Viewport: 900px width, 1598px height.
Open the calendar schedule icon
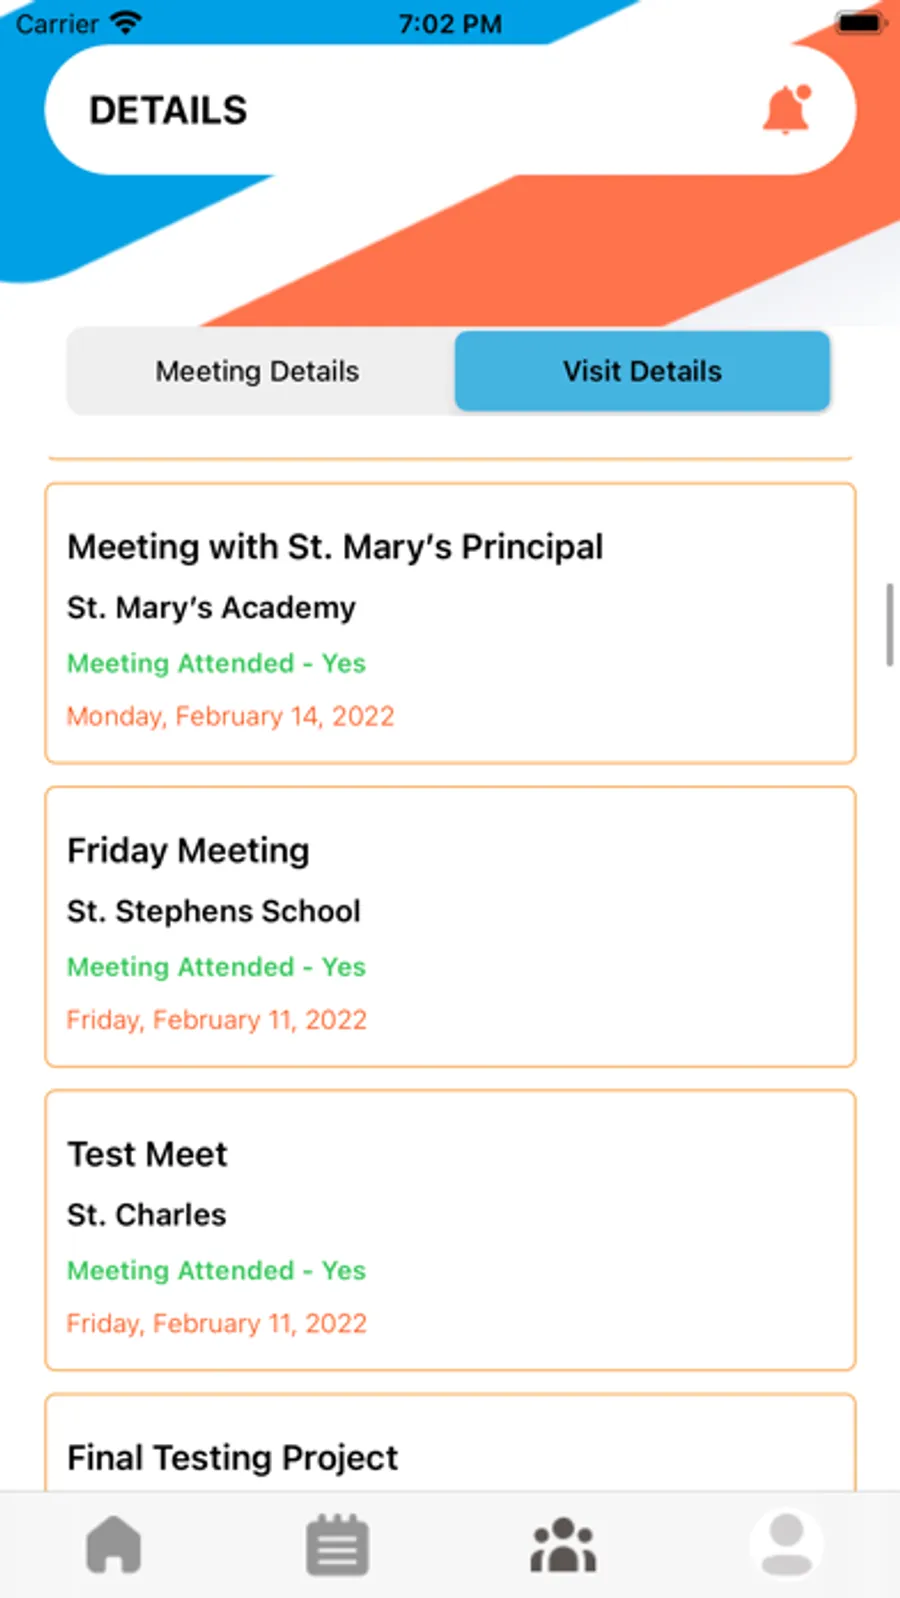point(337,1545)
